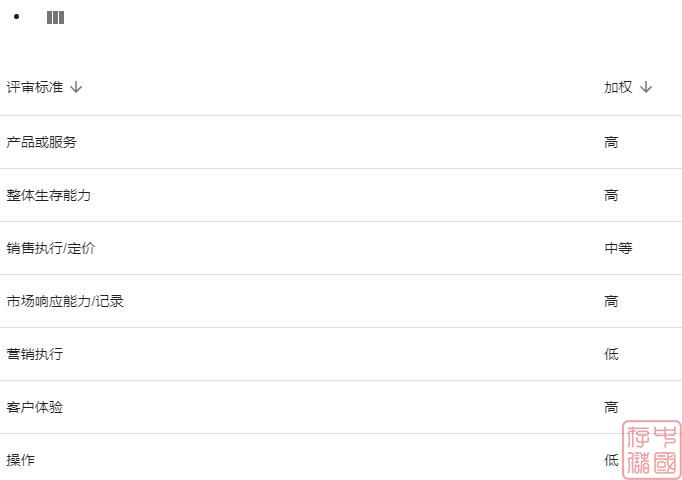The width and height of the screenshot is (682, 480).
Task: Click the 高 weighting for 整体生存能力
Action: 611,195
